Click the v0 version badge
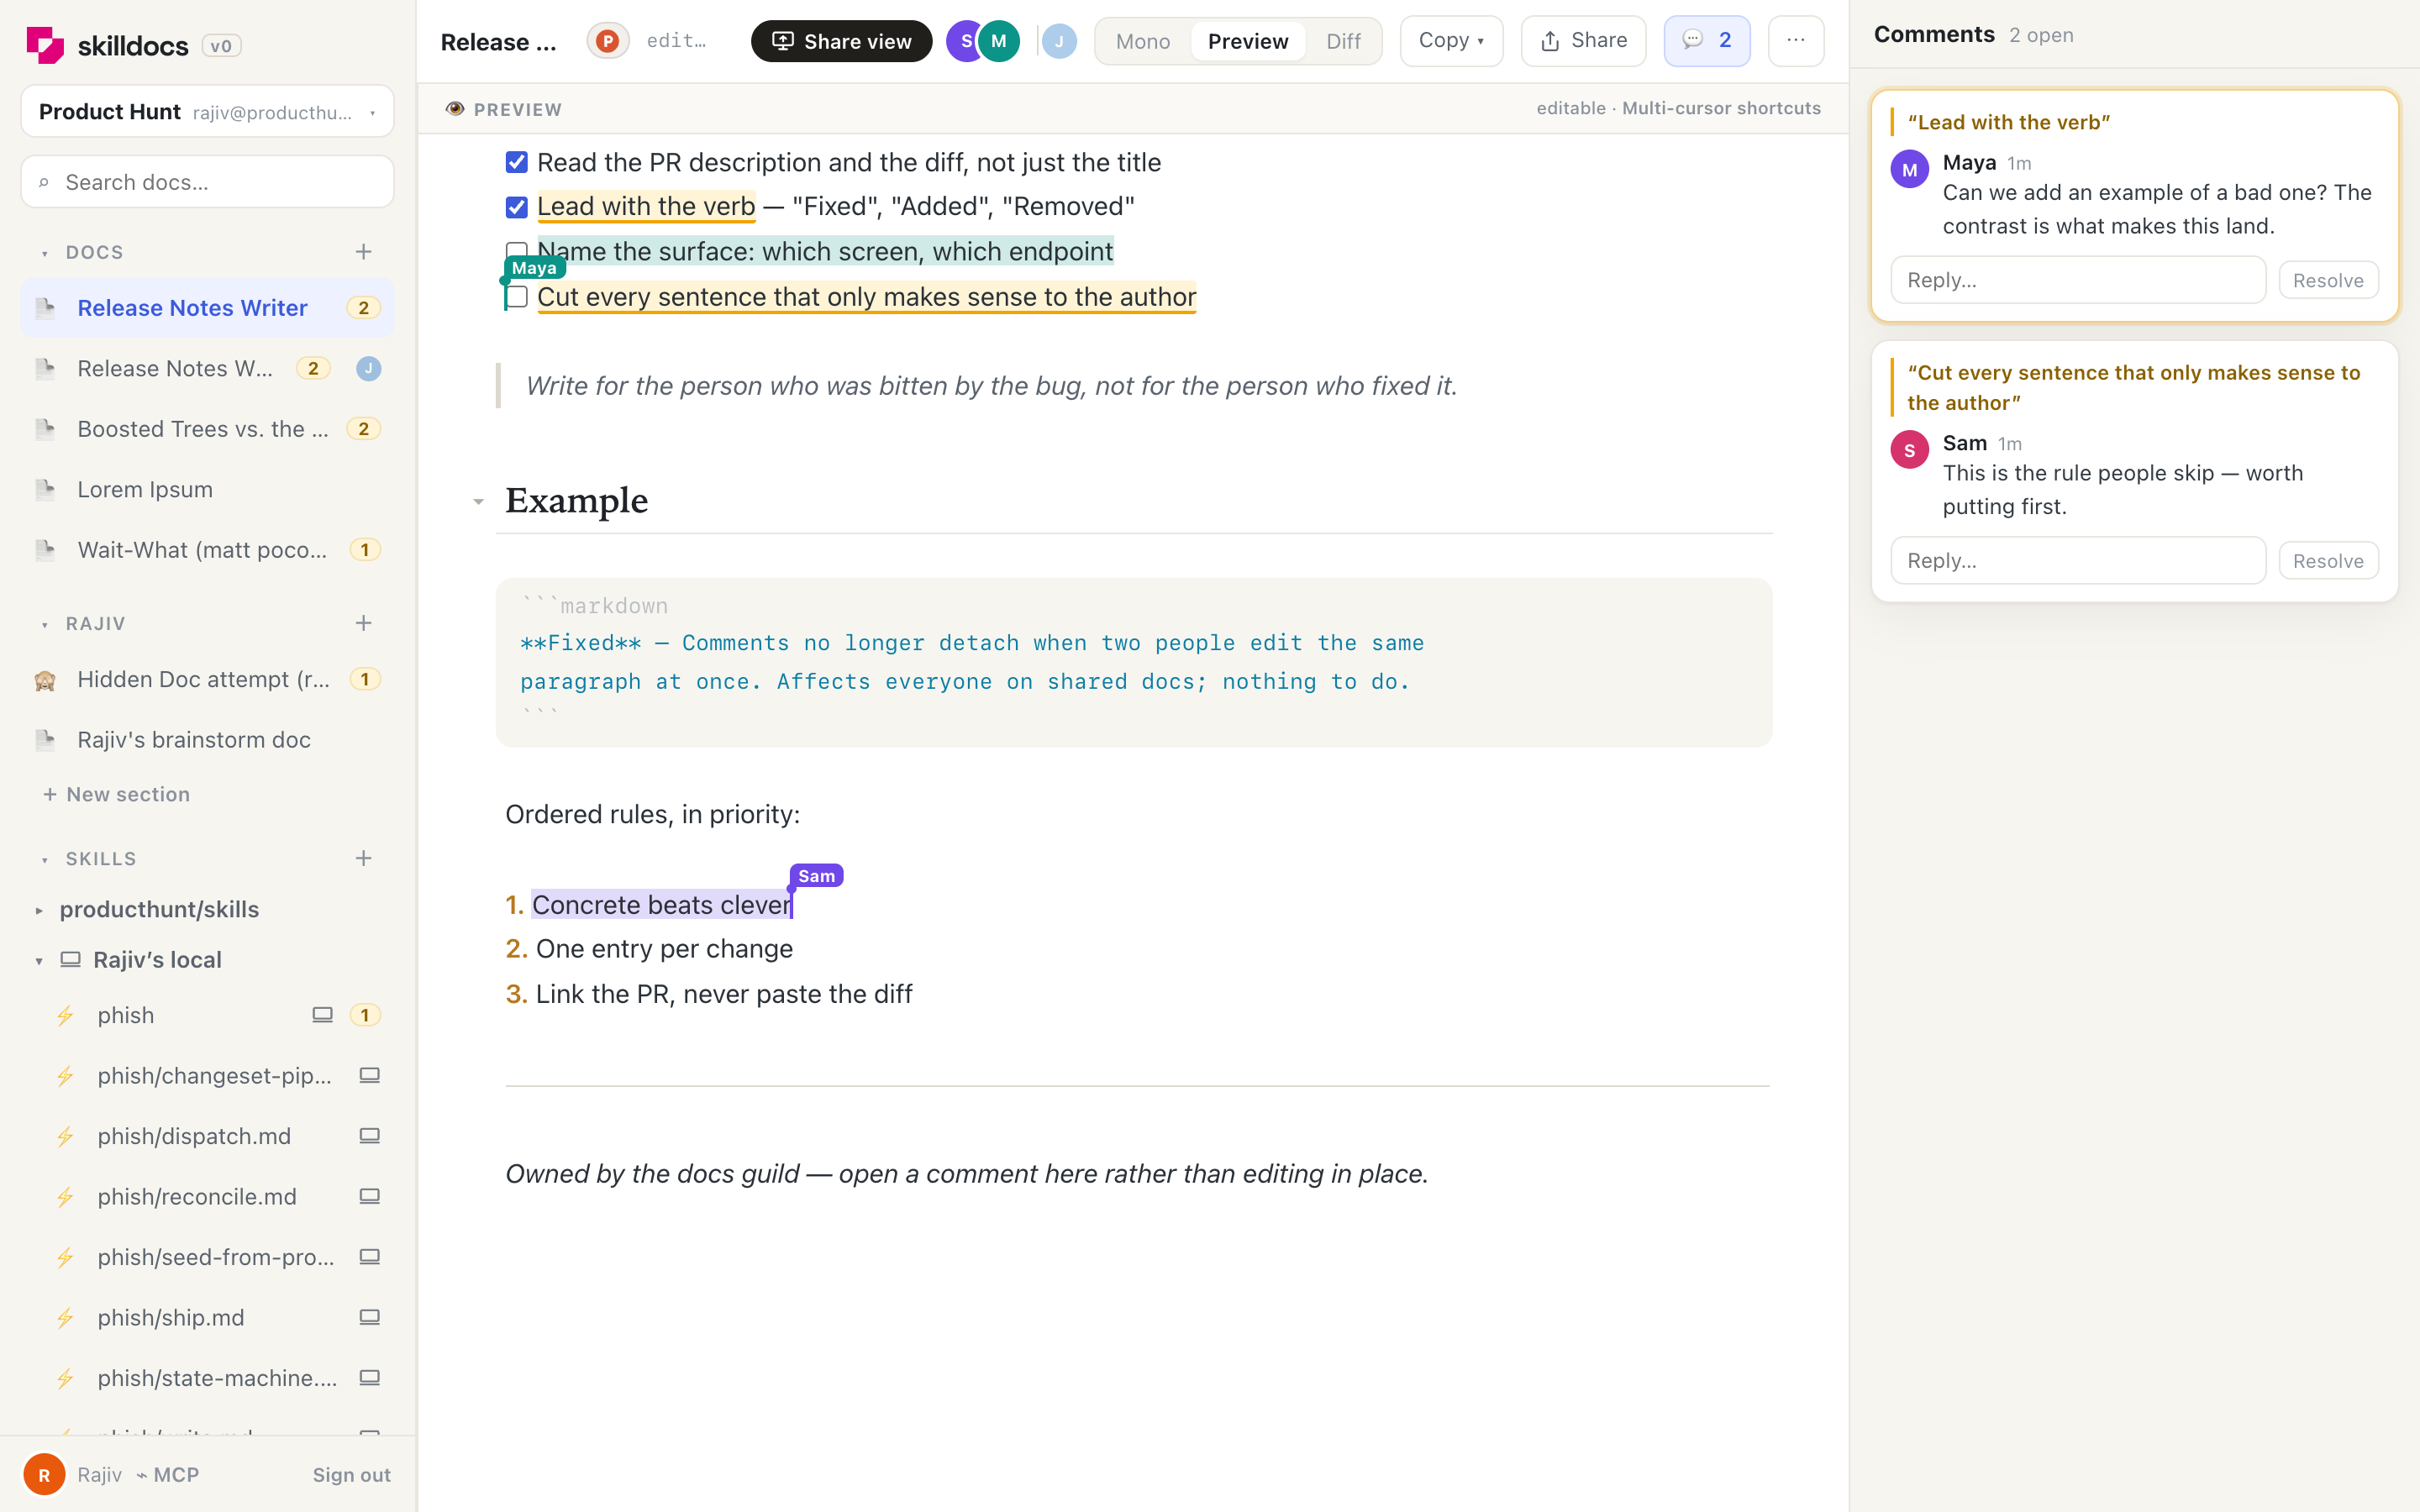This screenshot has height=1512, width=2420. (x=221, y=46)
